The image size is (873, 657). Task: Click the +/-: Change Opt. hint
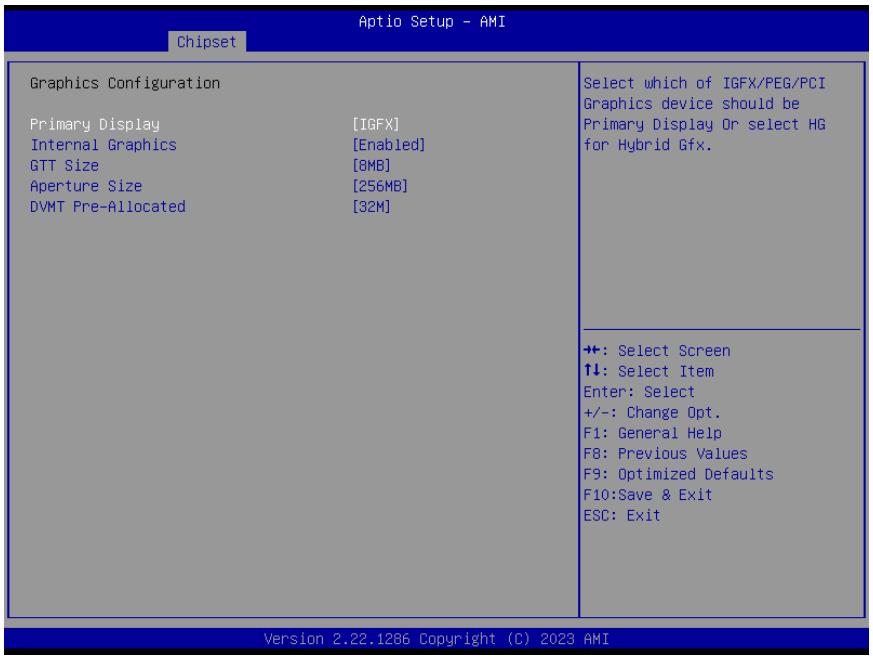point(652,413)
